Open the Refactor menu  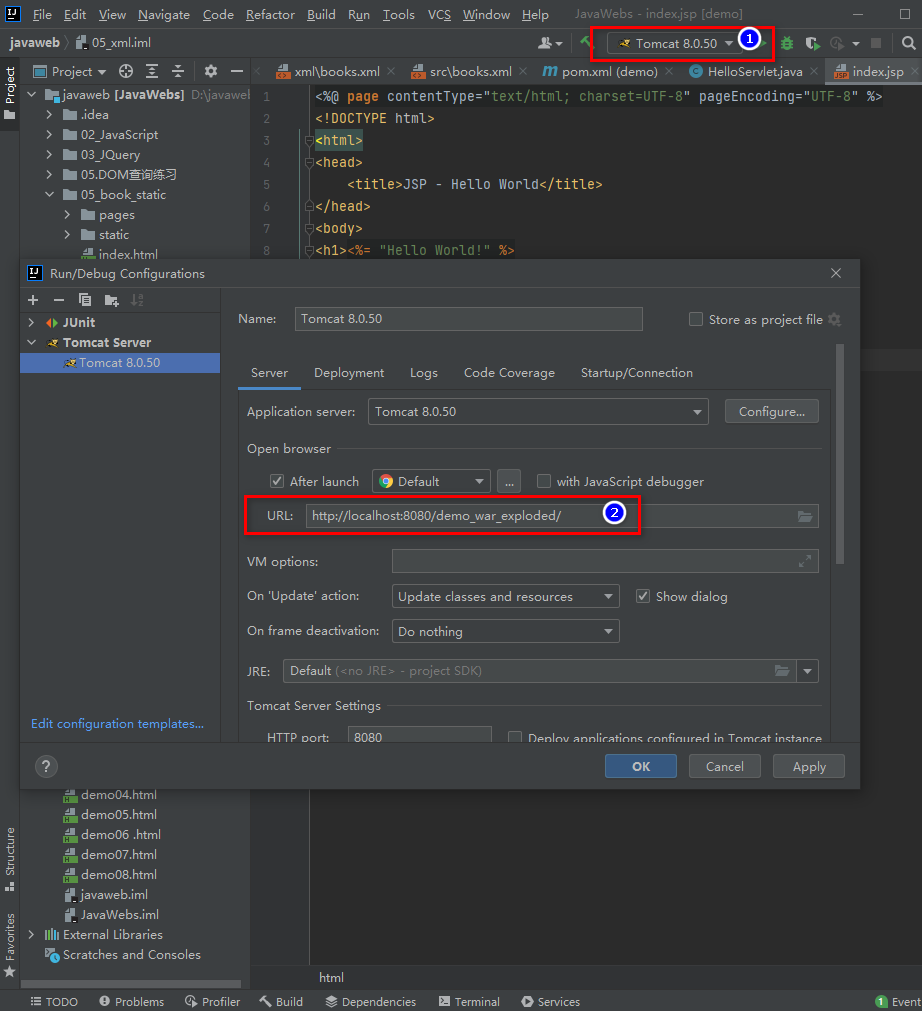(270, 14)
